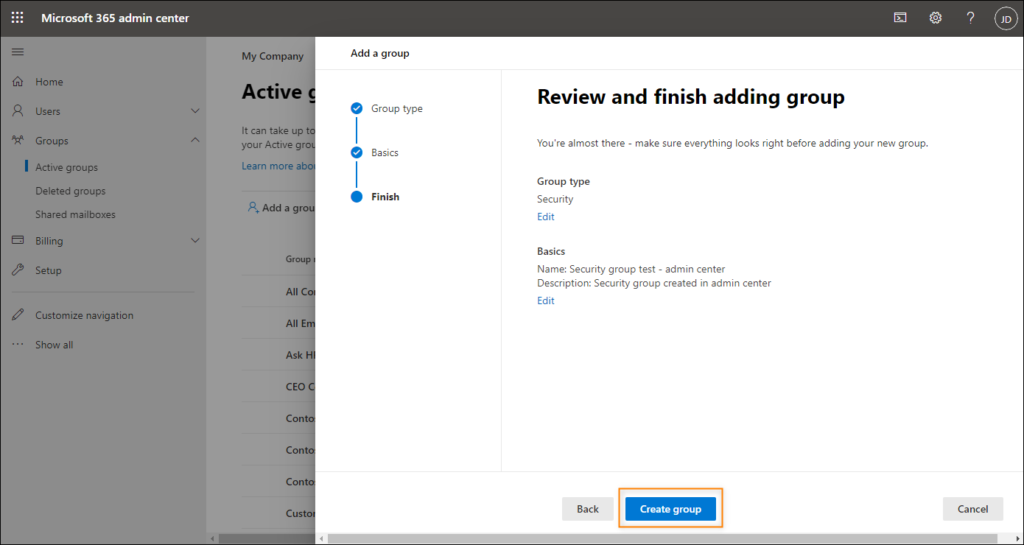The height and width of the screenshot is (545, 1024).
Task: Click the Cancel button
Action: [973, 509]
